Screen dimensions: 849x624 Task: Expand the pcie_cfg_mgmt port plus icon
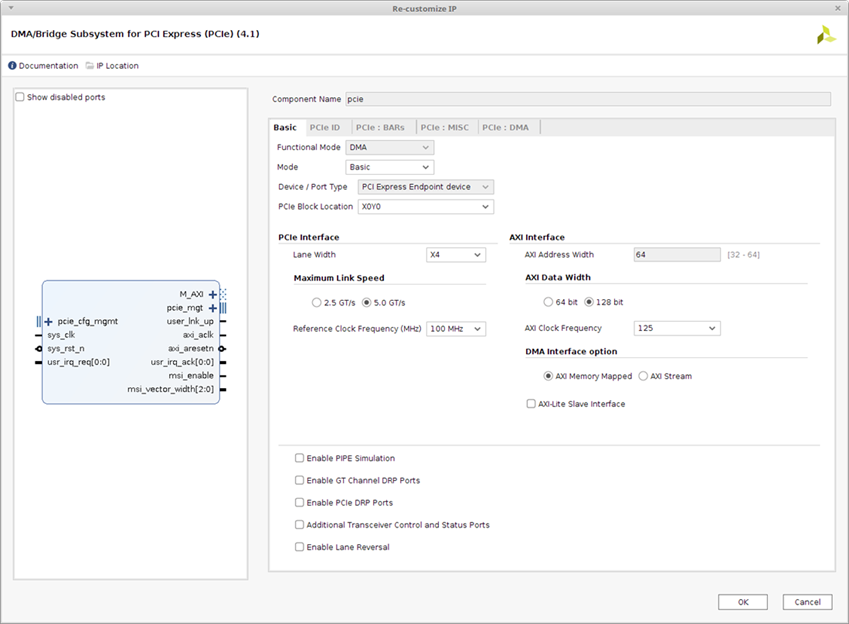(x=49, y=321)
